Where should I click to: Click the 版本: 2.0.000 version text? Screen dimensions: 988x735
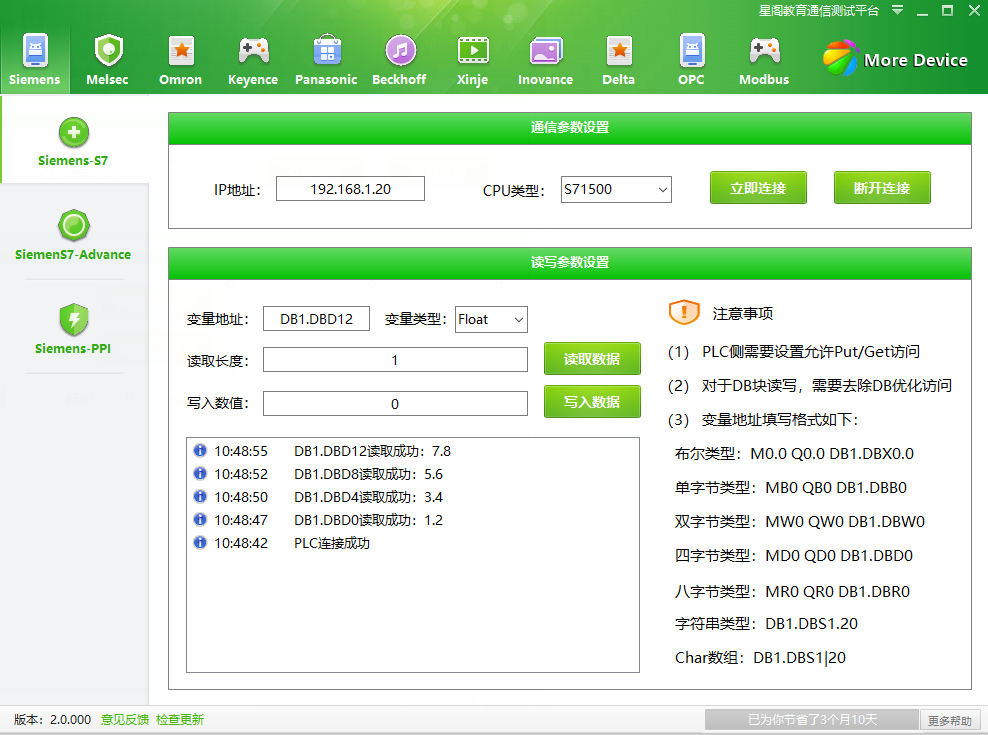(52, 719)
